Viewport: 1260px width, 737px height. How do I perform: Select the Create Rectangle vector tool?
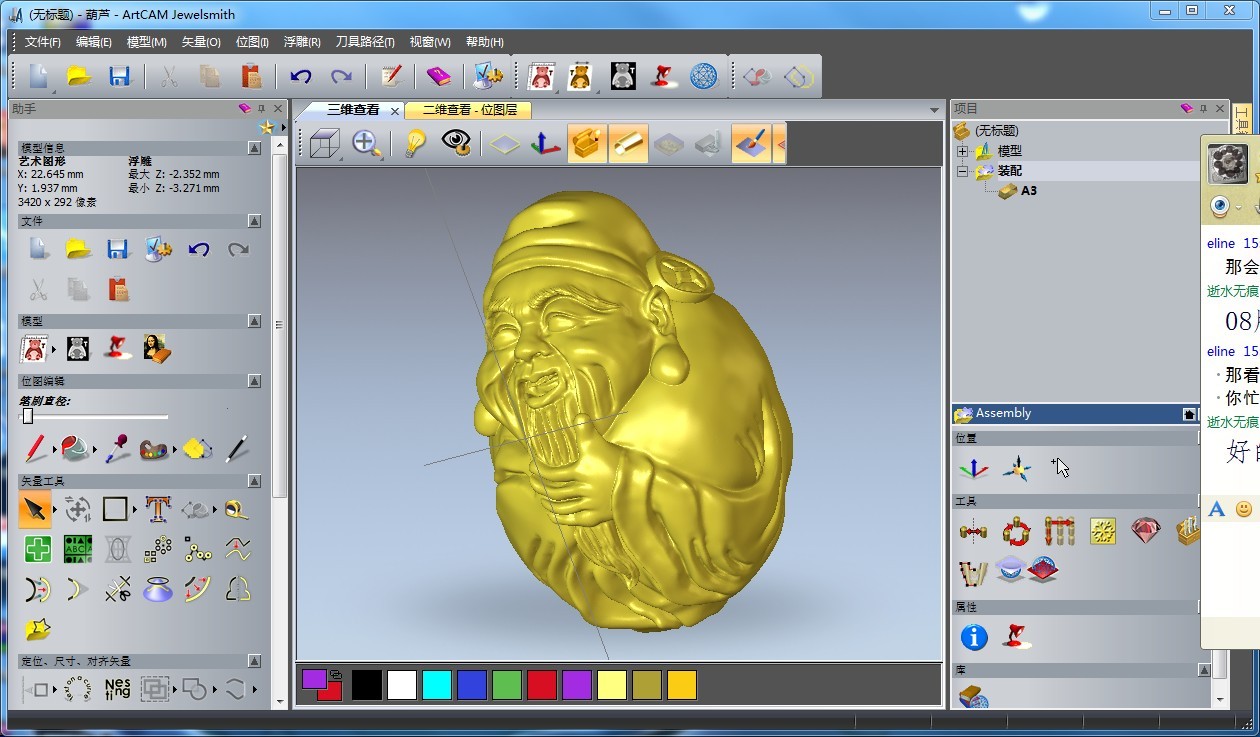(x=115, y=510)
